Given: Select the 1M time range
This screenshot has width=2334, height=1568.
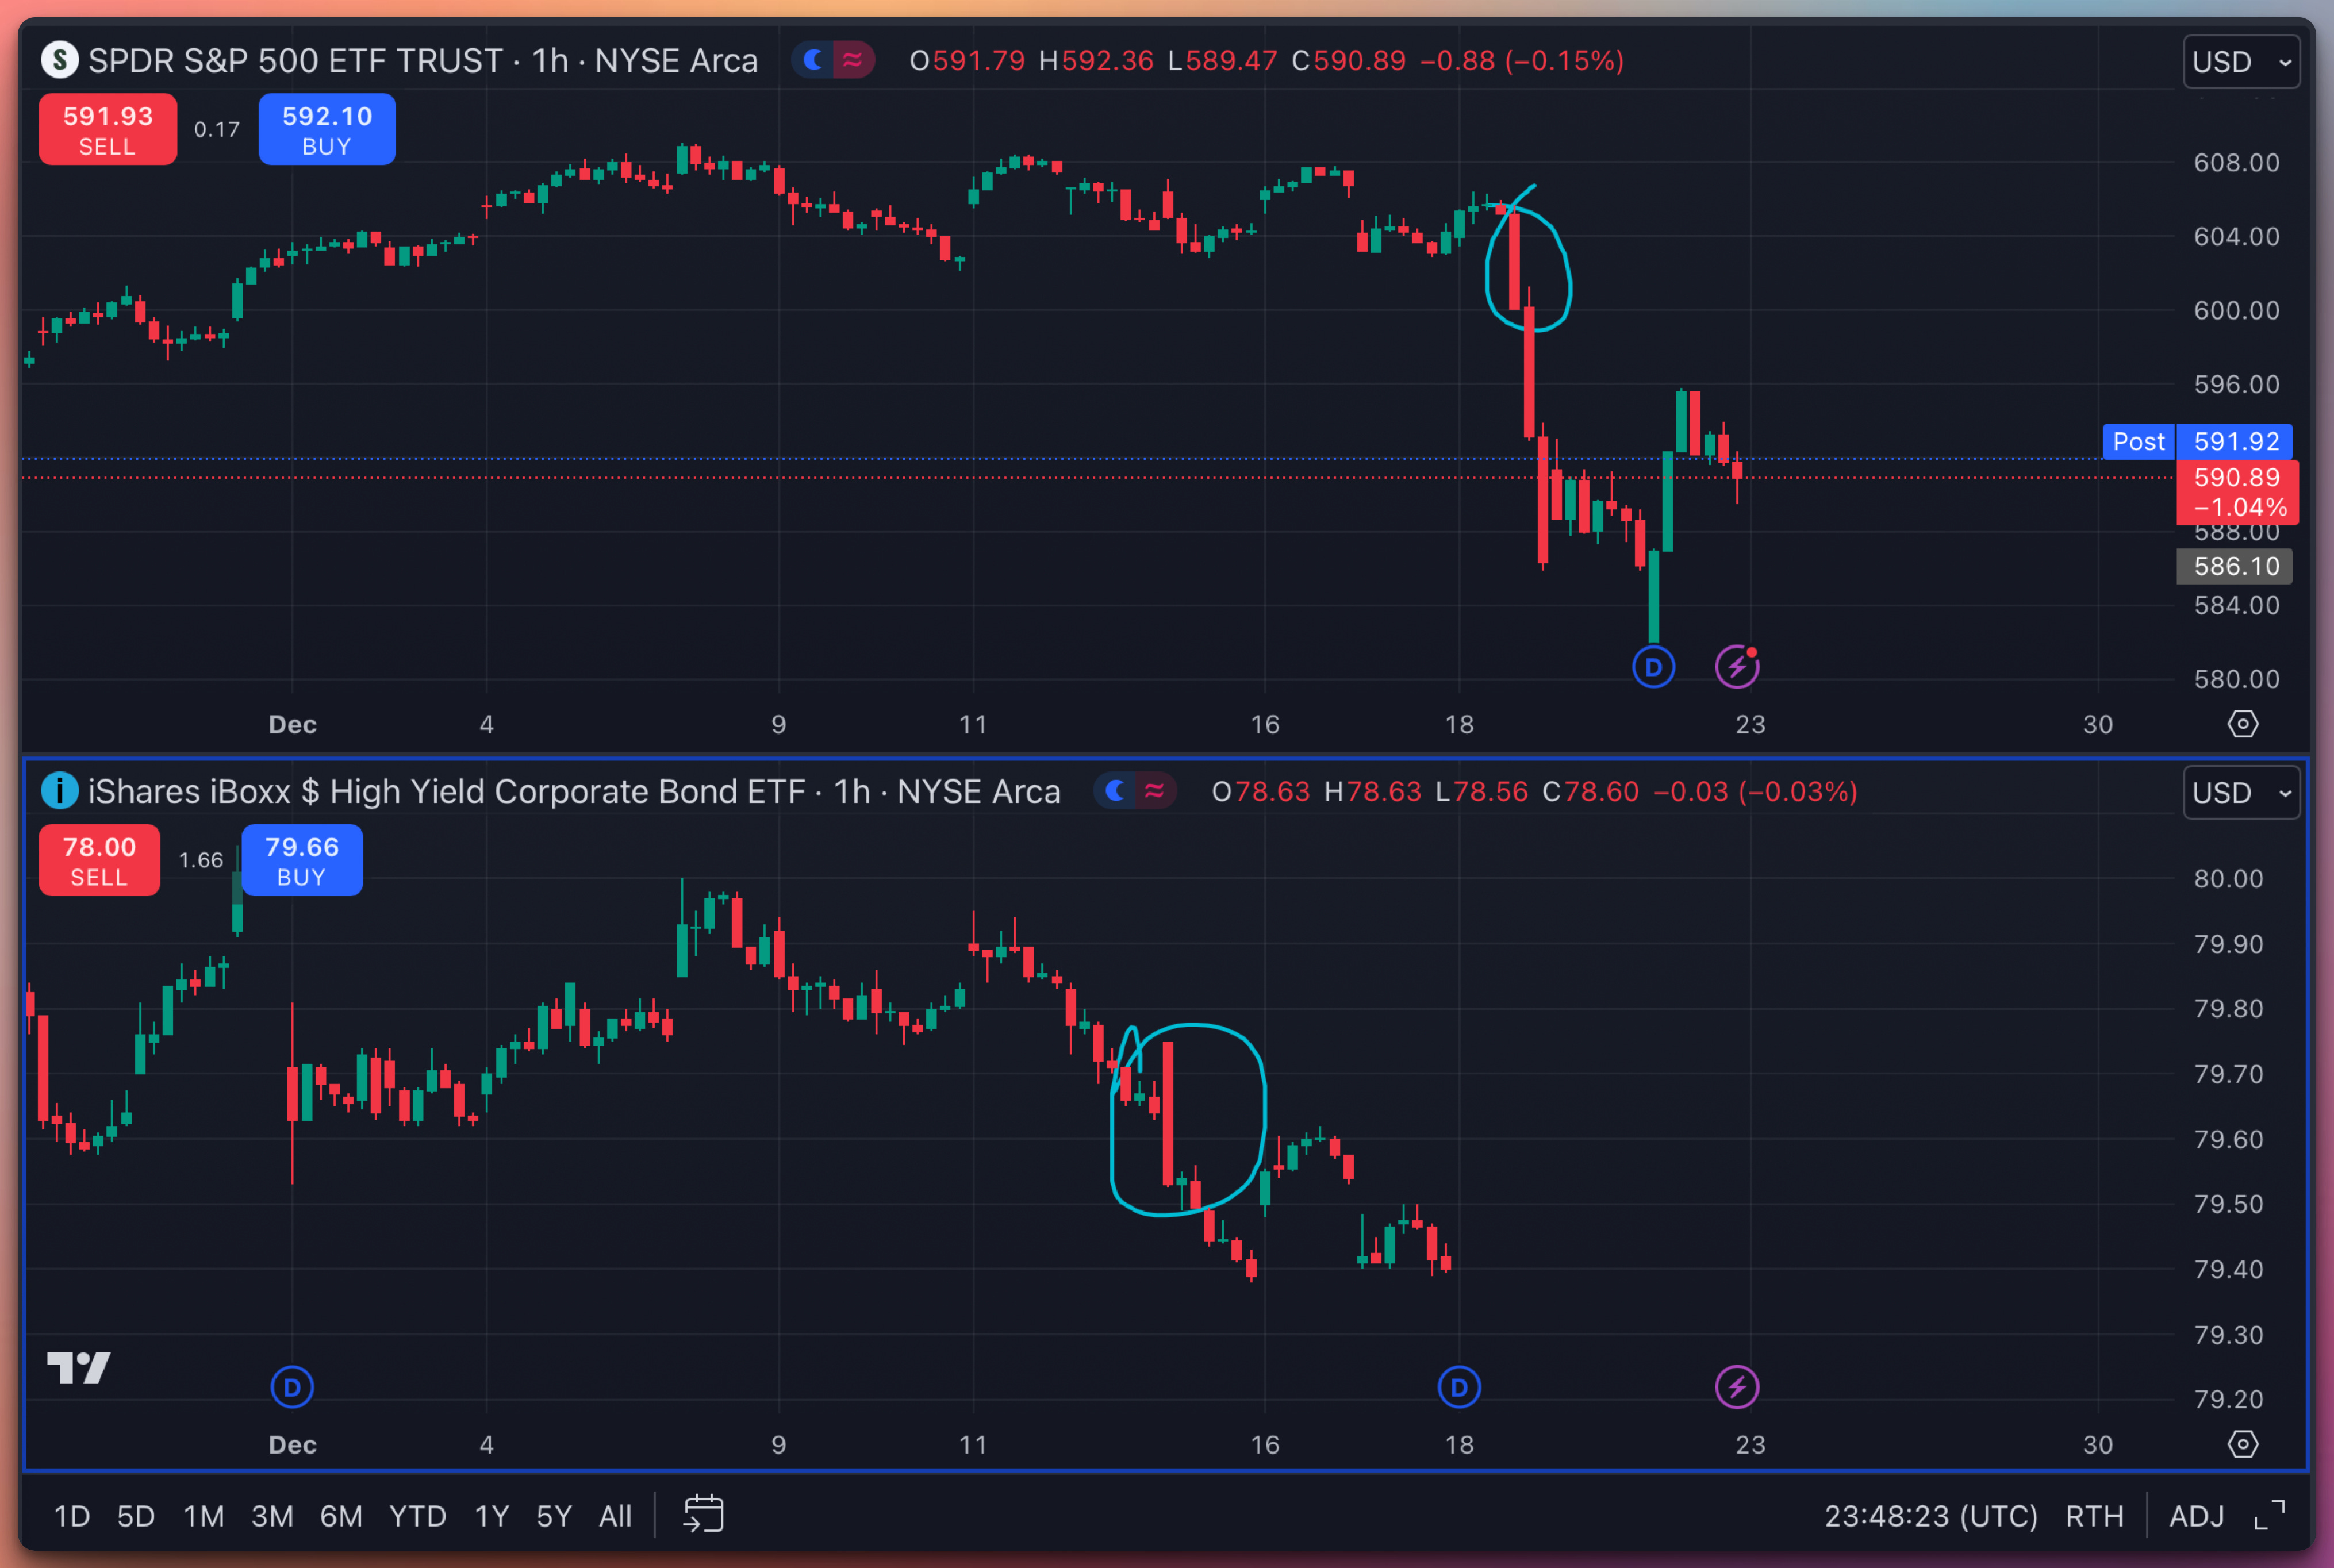Looking at the screenshot, I should [204, 1516].
